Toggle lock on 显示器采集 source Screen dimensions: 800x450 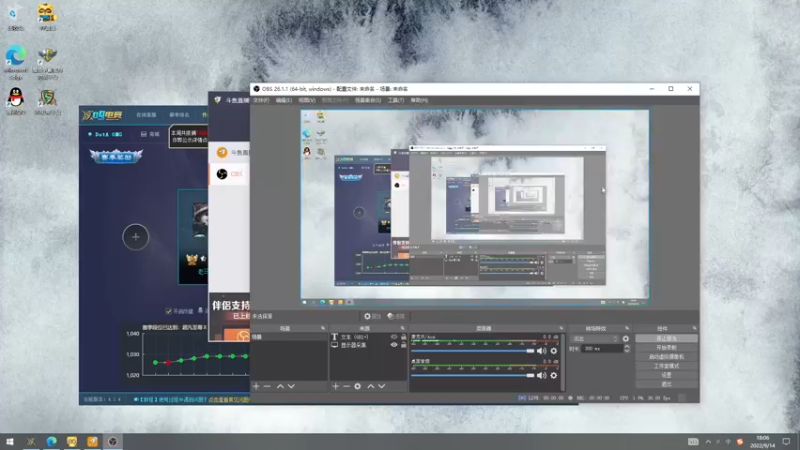(x=404, y=345)
